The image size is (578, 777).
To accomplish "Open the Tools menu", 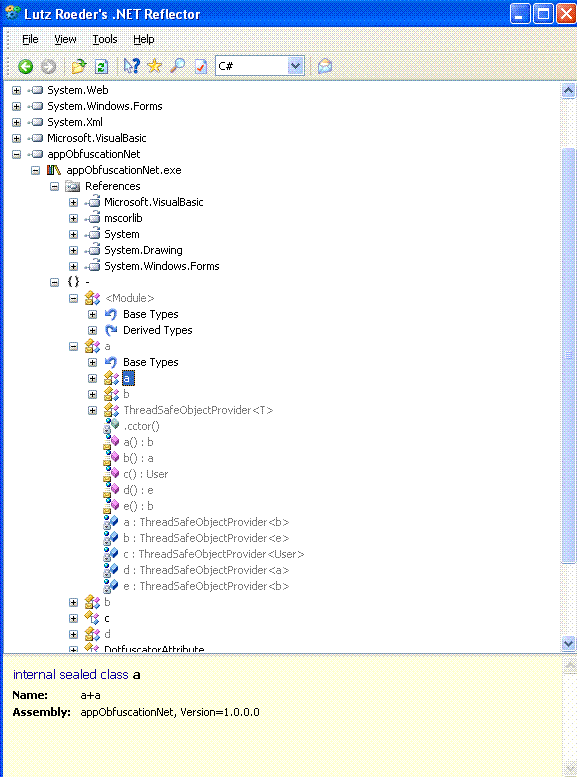I will tap(105, 39).
